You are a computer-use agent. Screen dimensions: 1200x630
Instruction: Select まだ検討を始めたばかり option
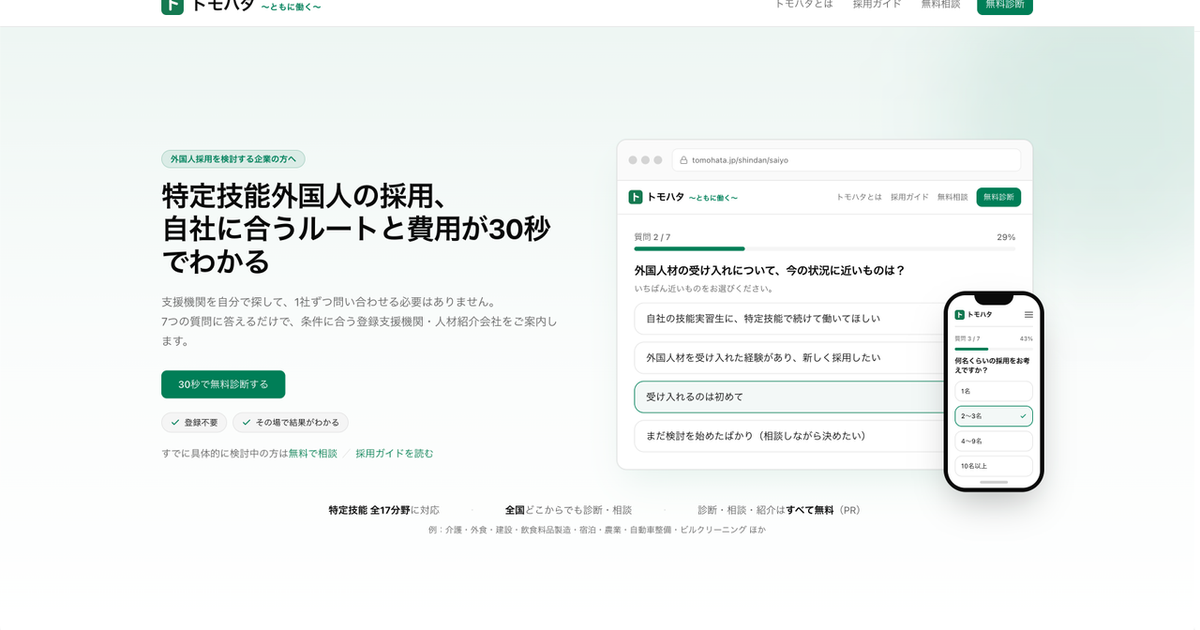tap(790, 436)
